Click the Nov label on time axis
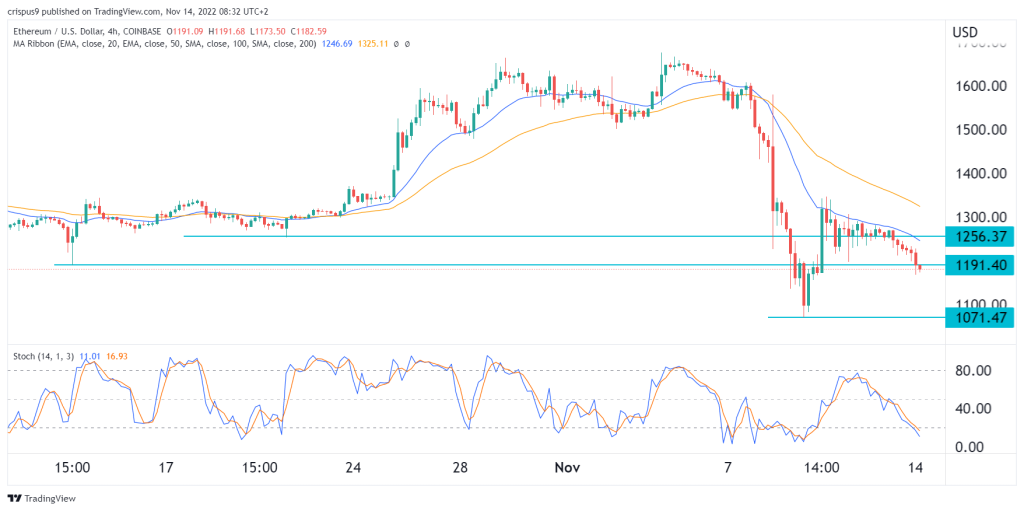This screenshot has width=1024, height=511. pyautogui.click(x=566, y=468)
